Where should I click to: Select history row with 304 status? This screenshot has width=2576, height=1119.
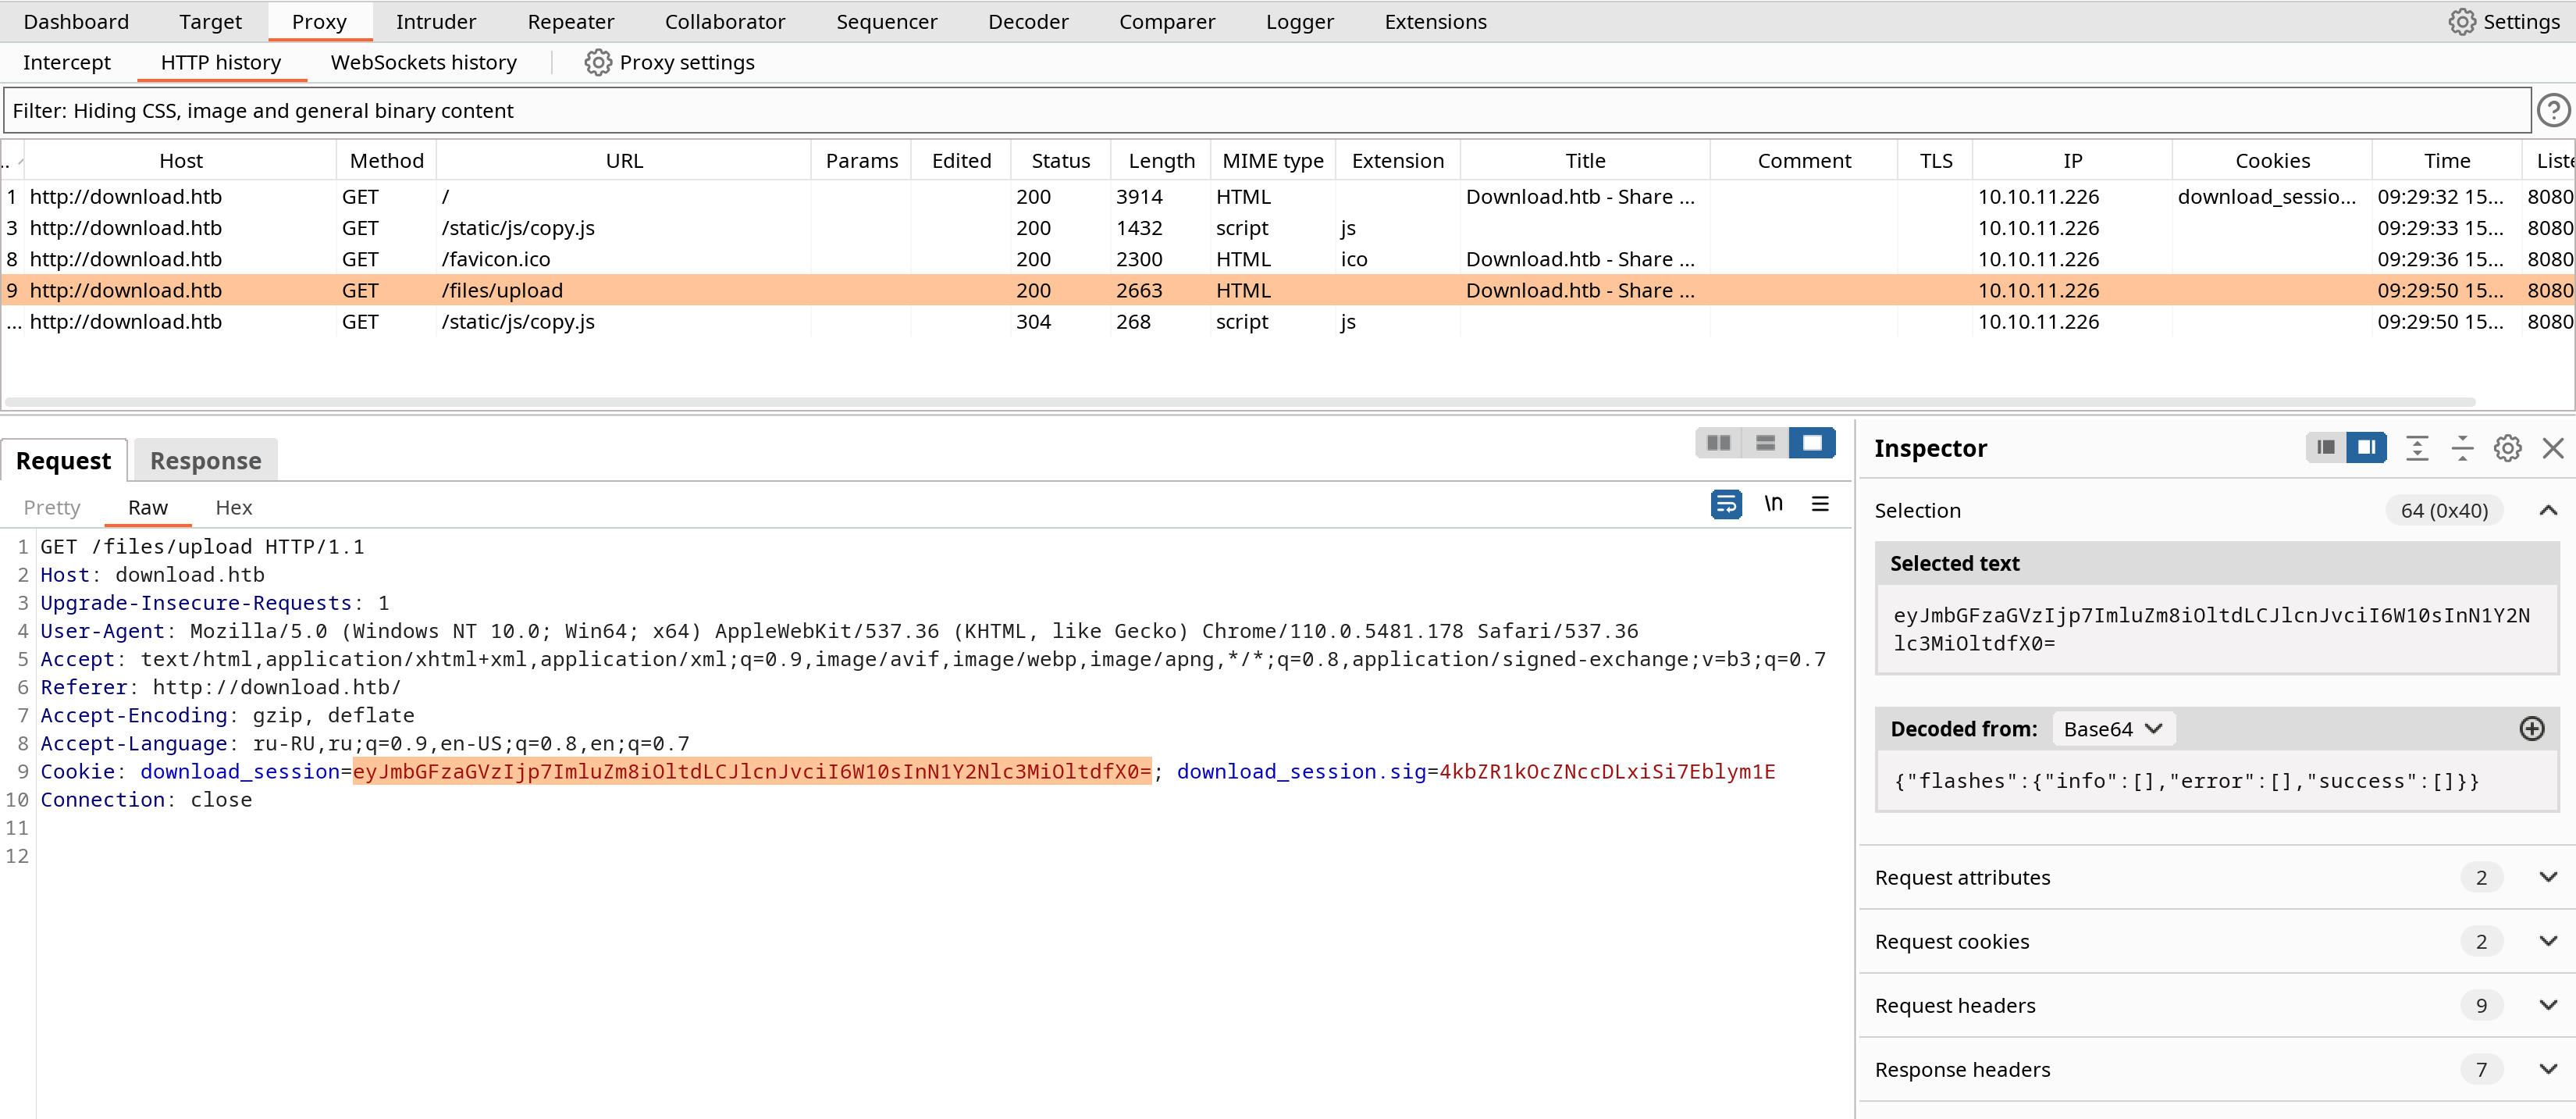(1287, 322)
